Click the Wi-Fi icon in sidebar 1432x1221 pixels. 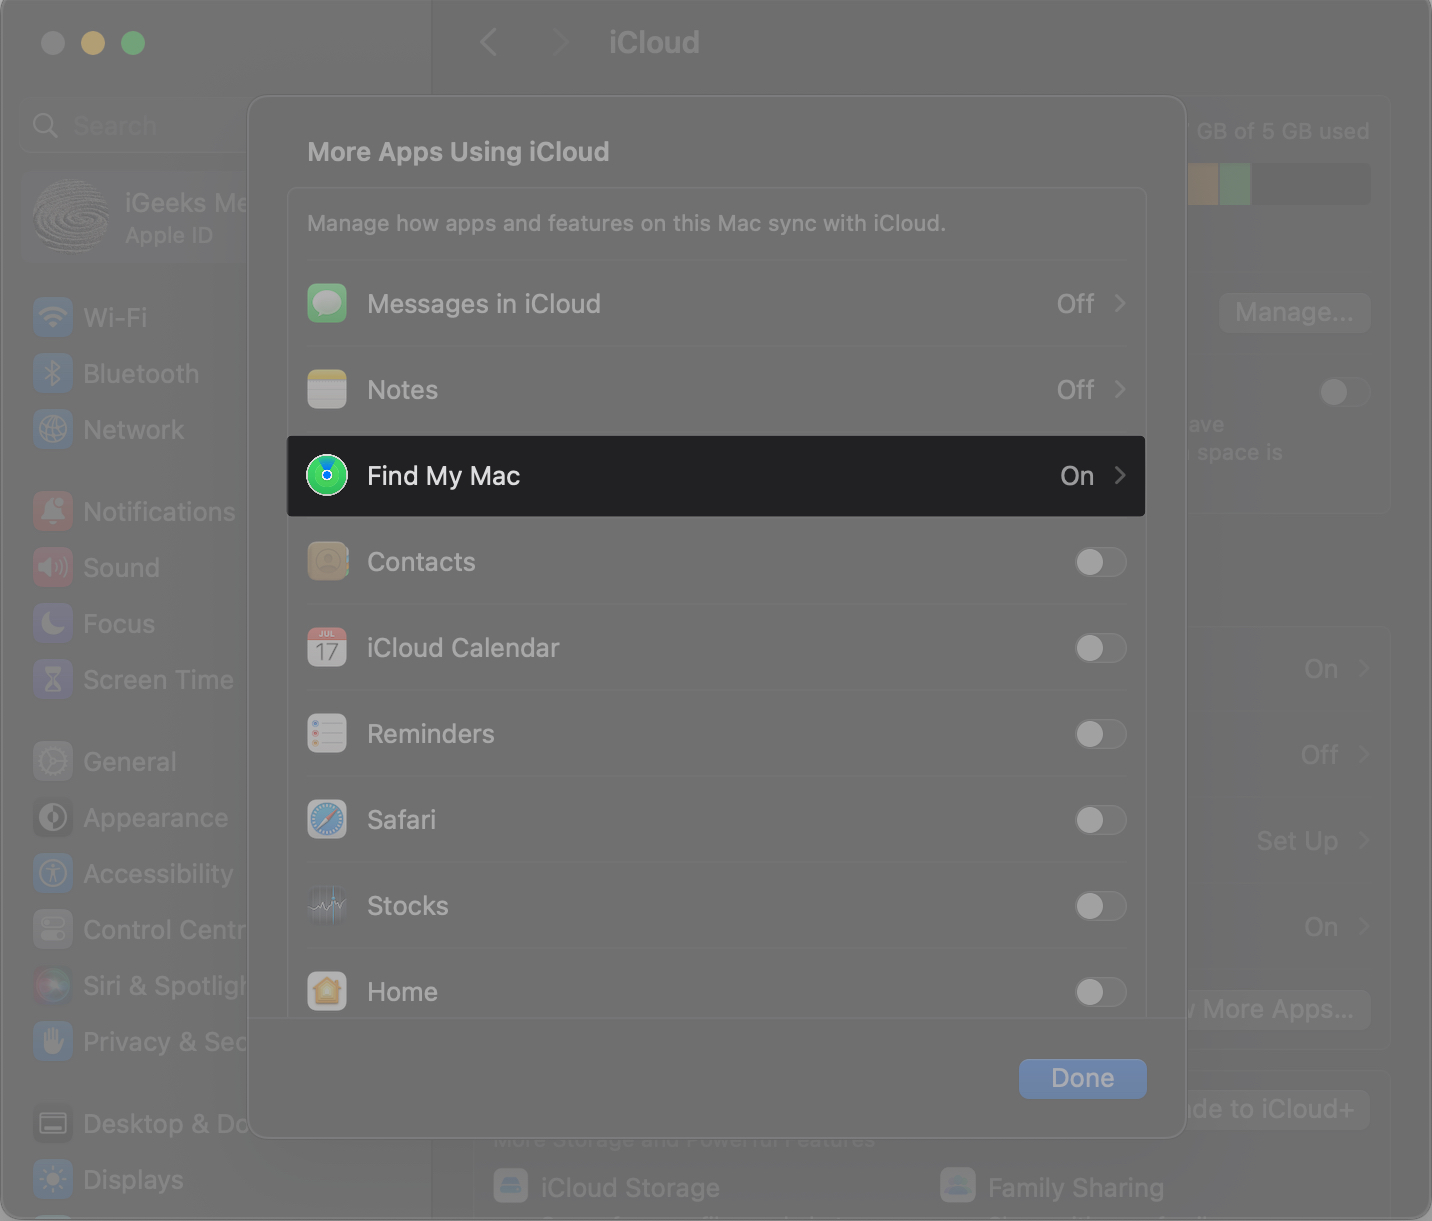tap(53, 318)
